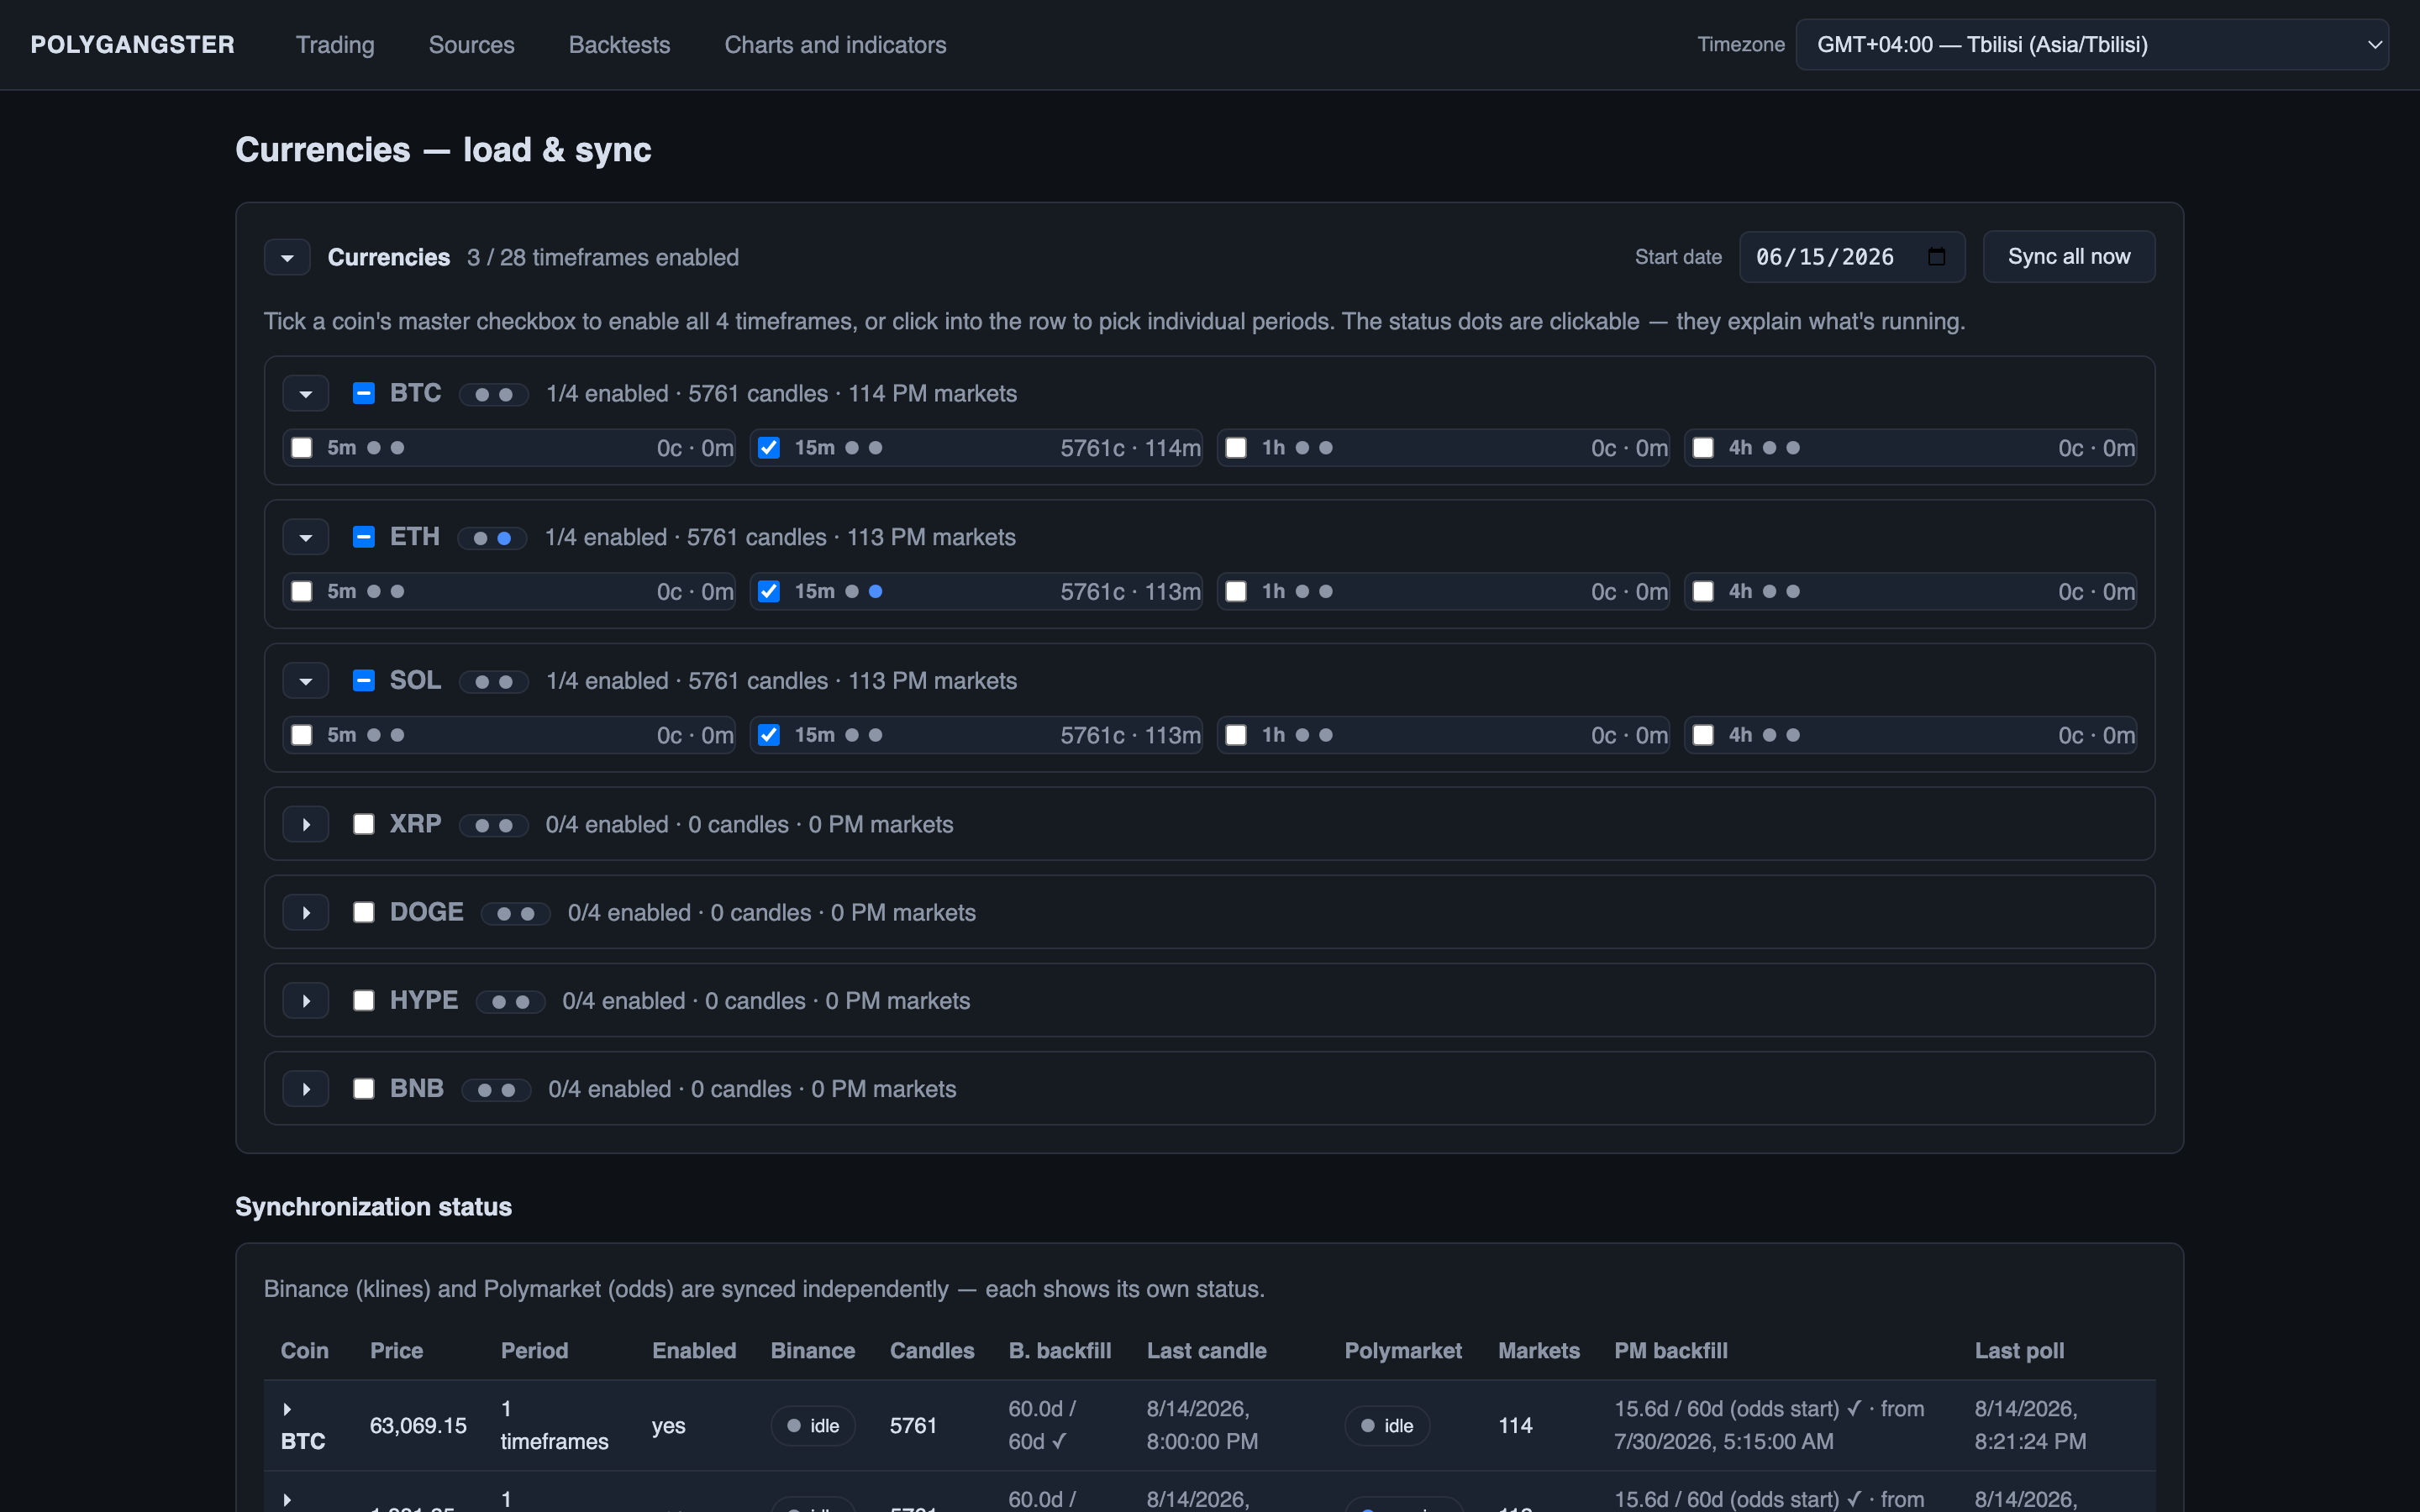Open the Backtests tab

point(619,45)
